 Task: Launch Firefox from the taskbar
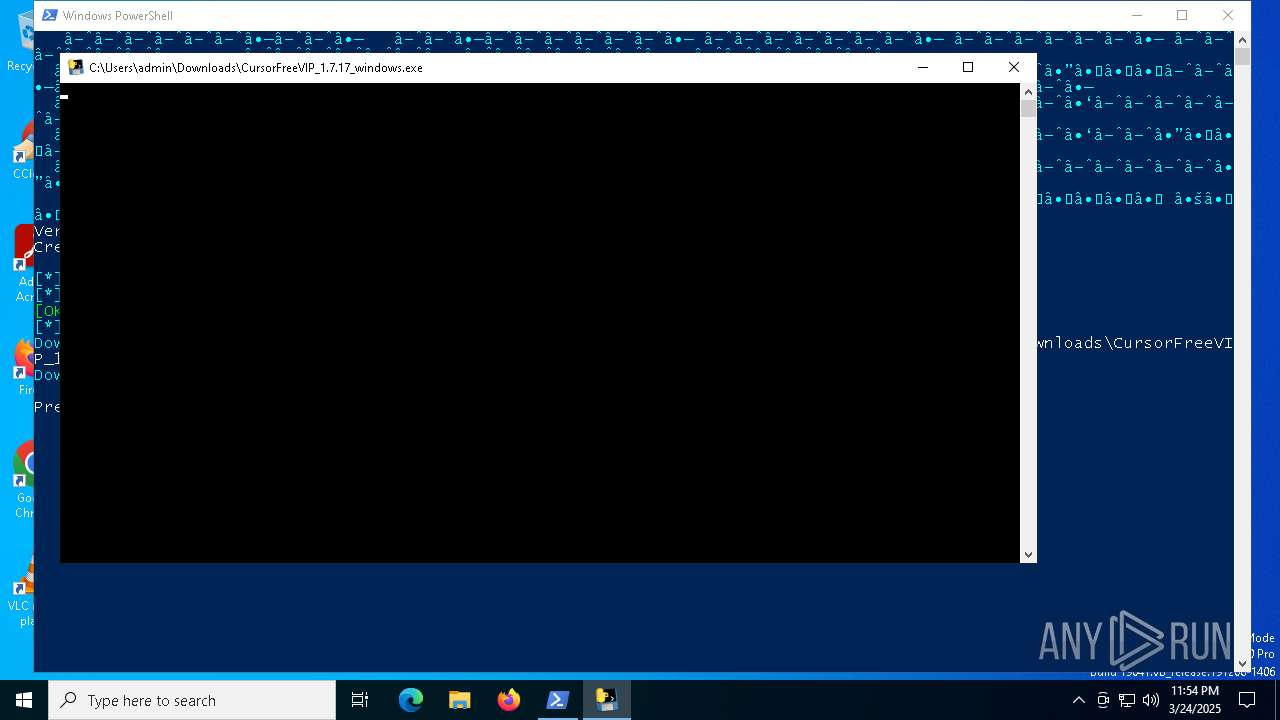click(x=509, y=700)
